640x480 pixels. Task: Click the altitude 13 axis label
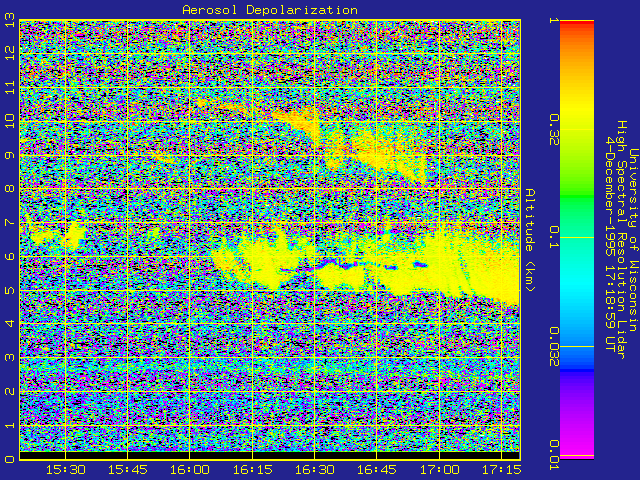(x=10, y=20)
